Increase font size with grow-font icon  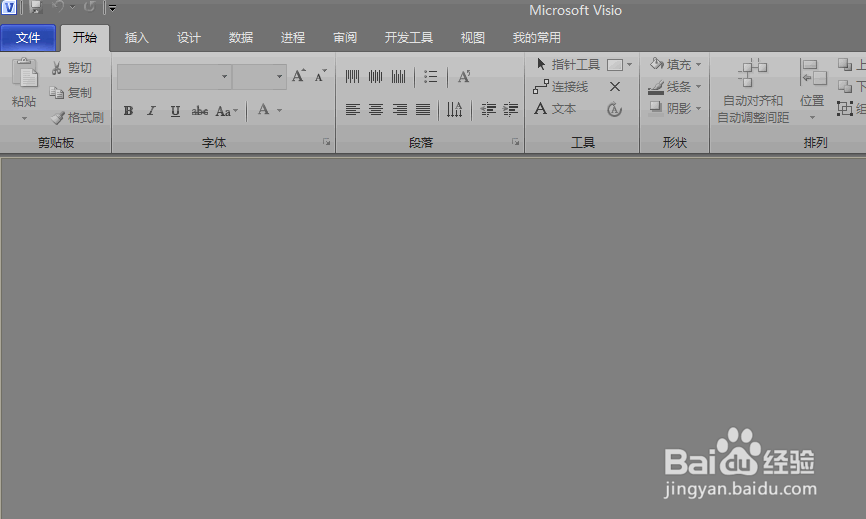[299, 76]
